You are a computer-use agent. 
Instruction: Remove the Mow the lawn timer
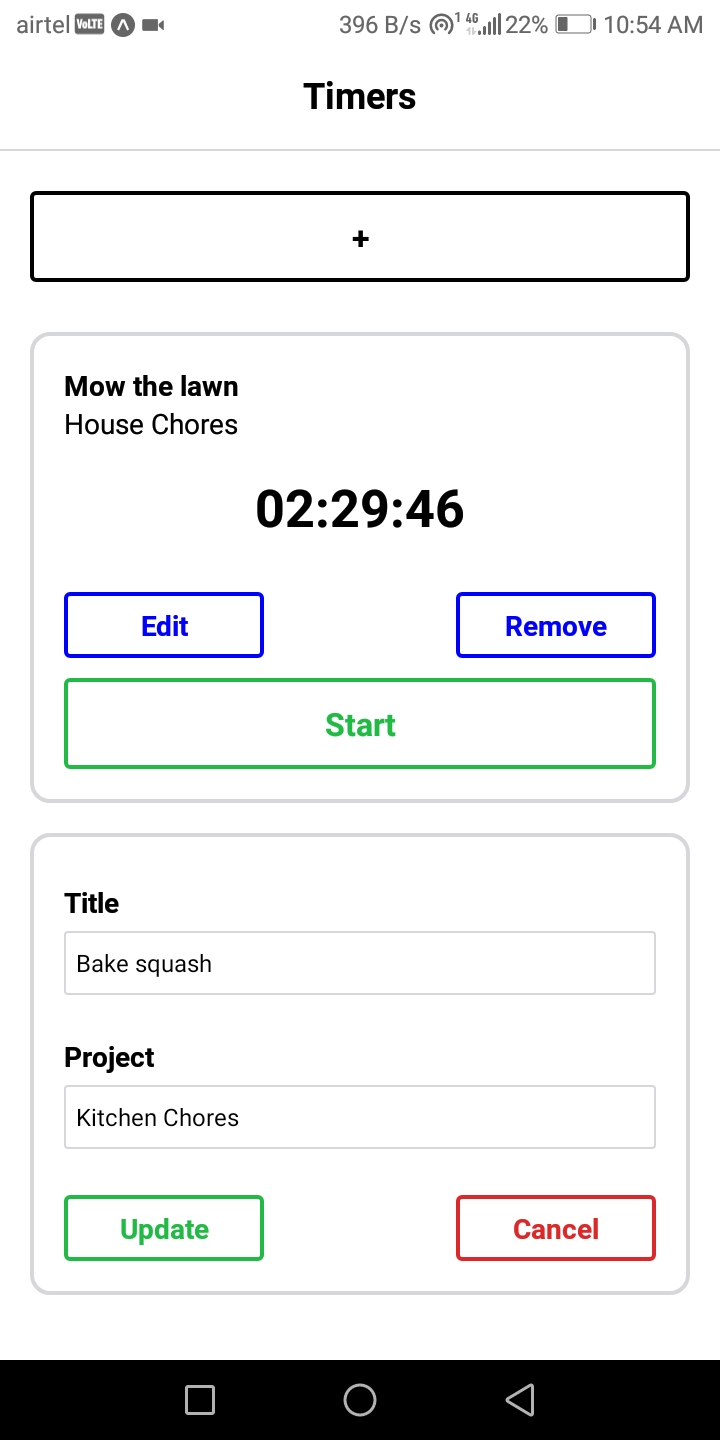[x=556, y=625]
